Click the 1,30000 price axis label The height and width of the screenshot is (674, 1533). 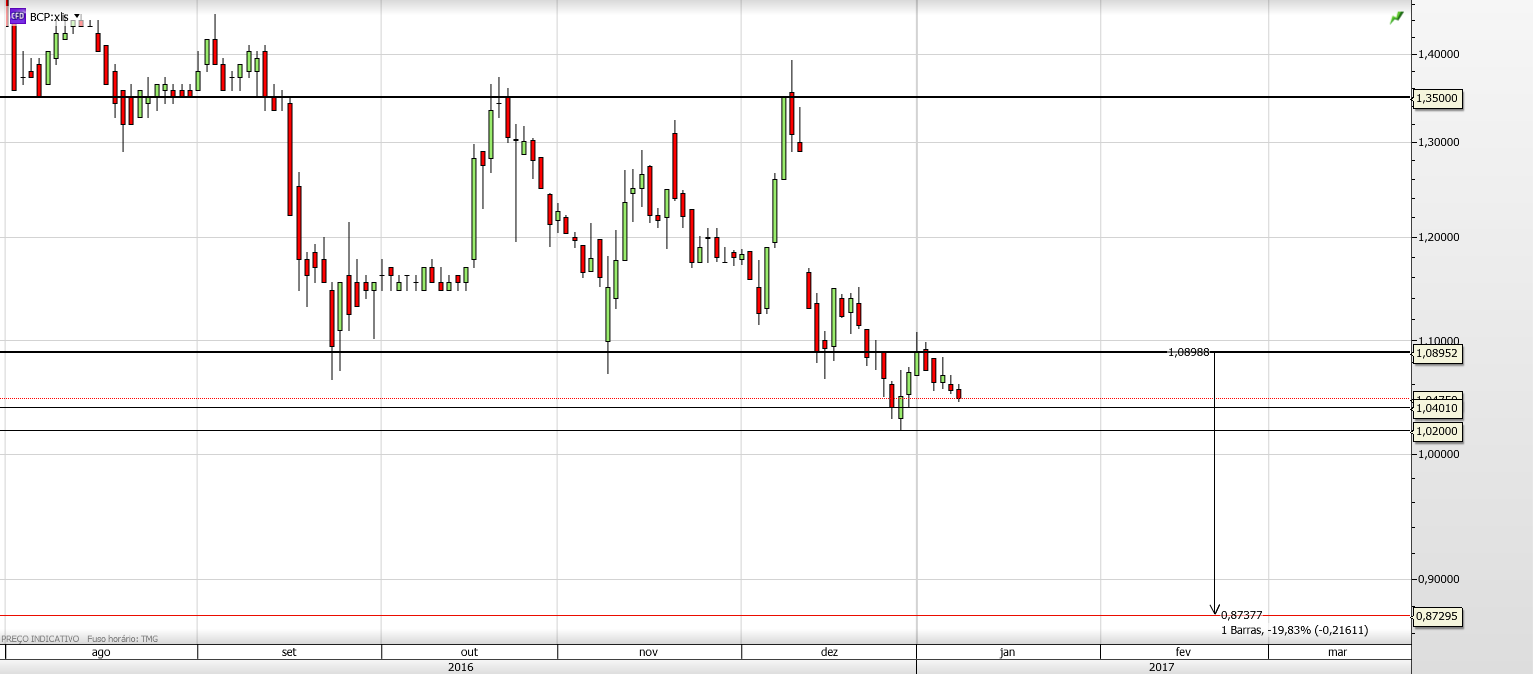(1439, 142)
